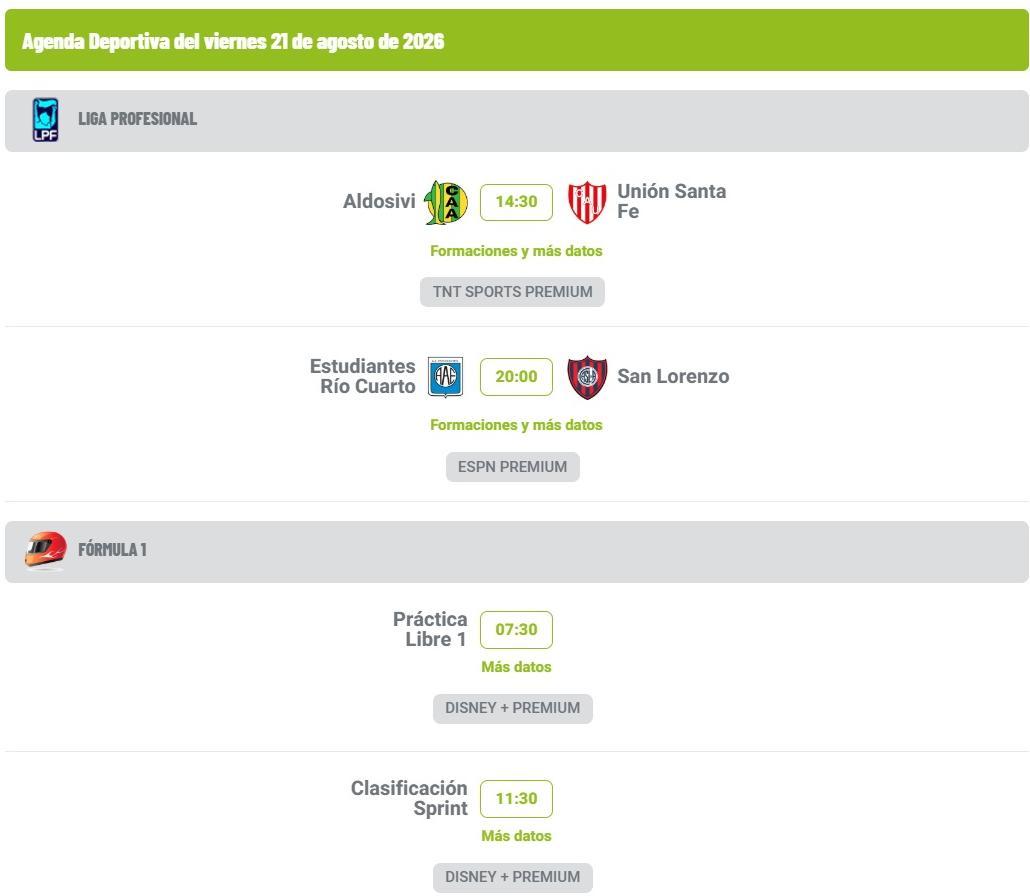
Task: Click the LIGA PROFESIONAL section heading
Action: pos(137,119)
